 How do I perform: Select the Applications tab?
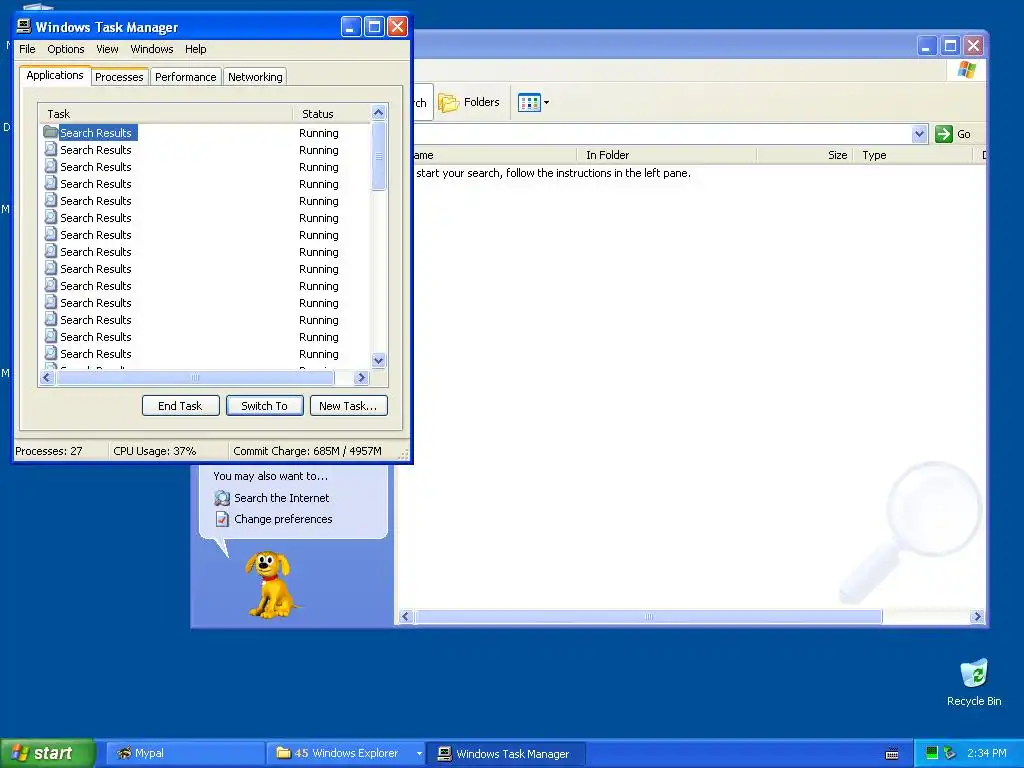pos(55,75)
